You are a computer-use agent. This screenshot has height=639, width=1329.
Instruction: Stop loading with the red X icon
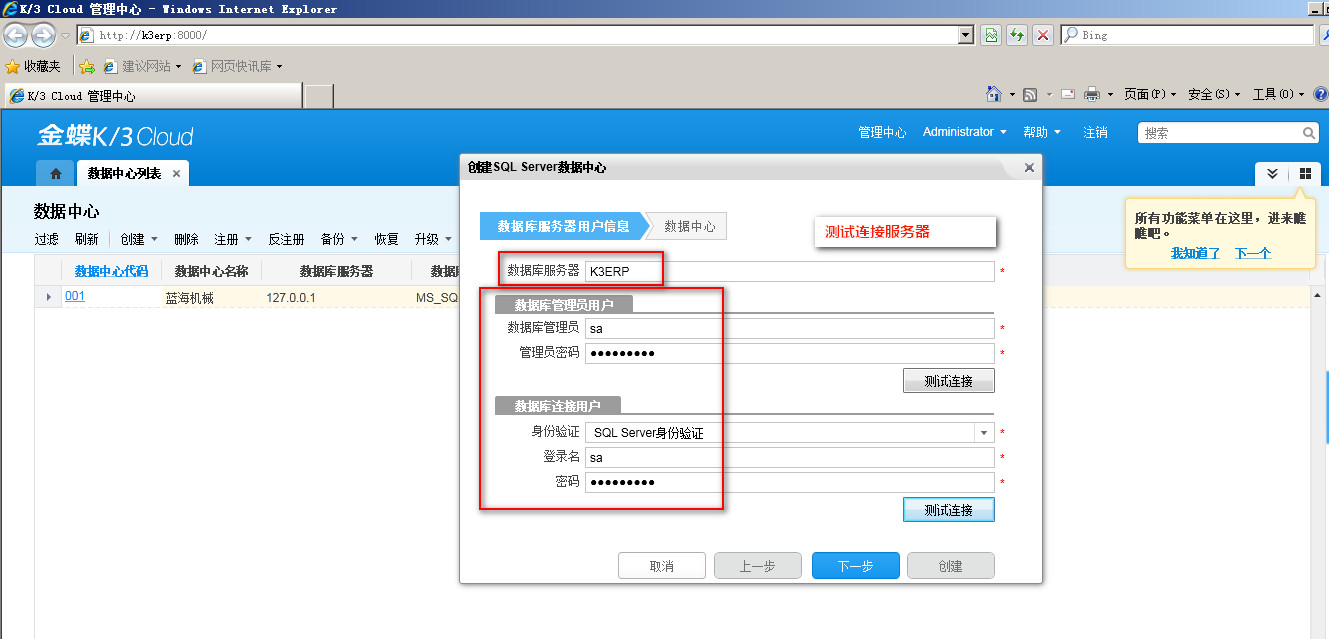point(1043,35)
